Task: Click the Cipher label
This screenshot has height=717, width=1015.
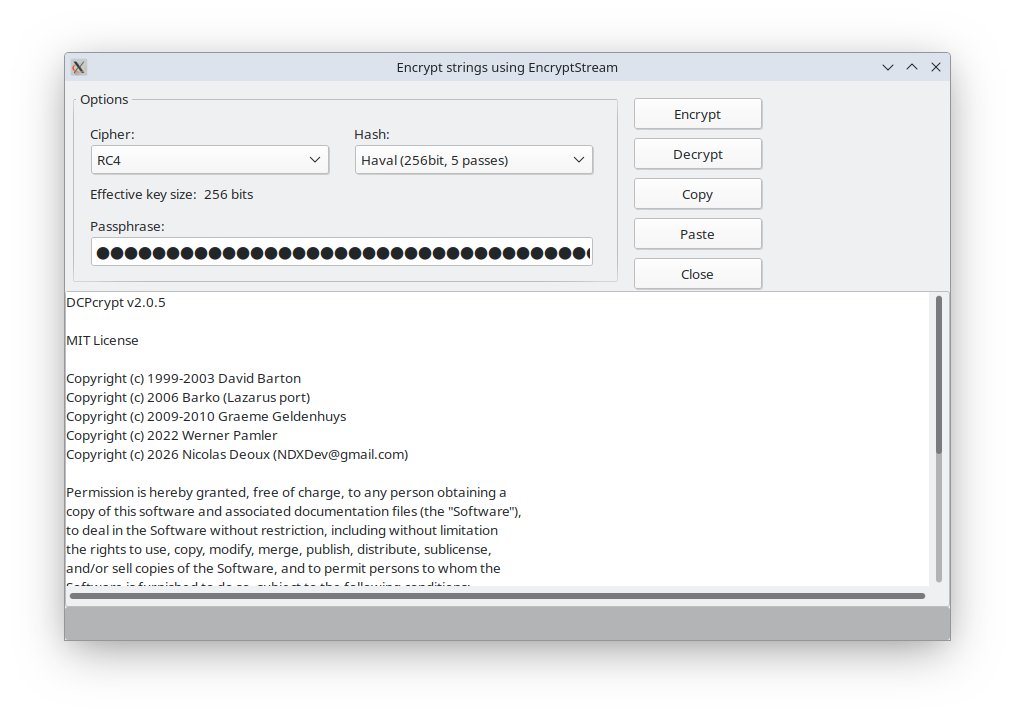Action: coord(113,135)
